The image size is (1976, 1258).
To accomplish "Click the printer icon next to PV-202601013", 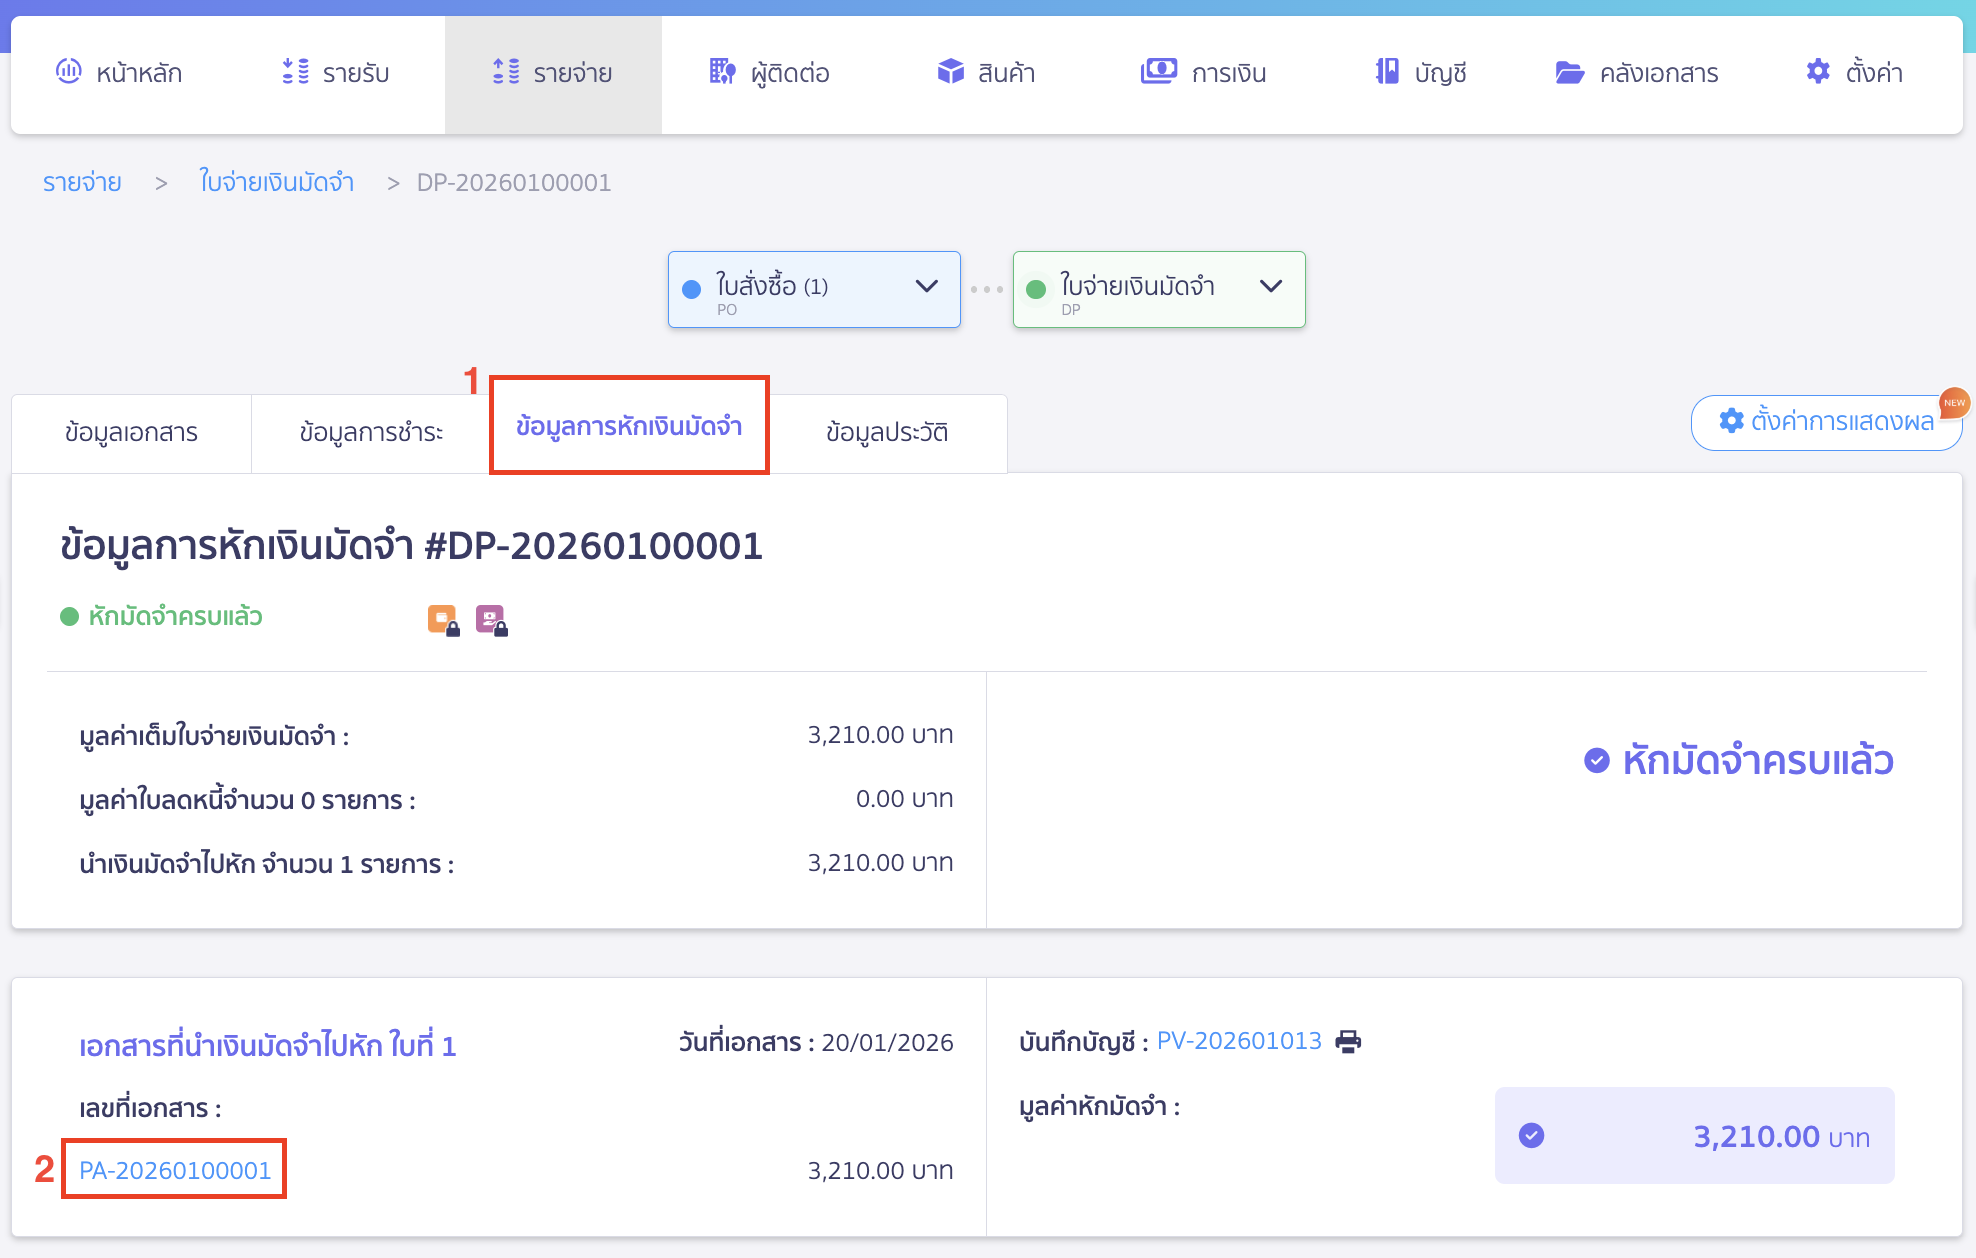I will coord(1348,1042).
